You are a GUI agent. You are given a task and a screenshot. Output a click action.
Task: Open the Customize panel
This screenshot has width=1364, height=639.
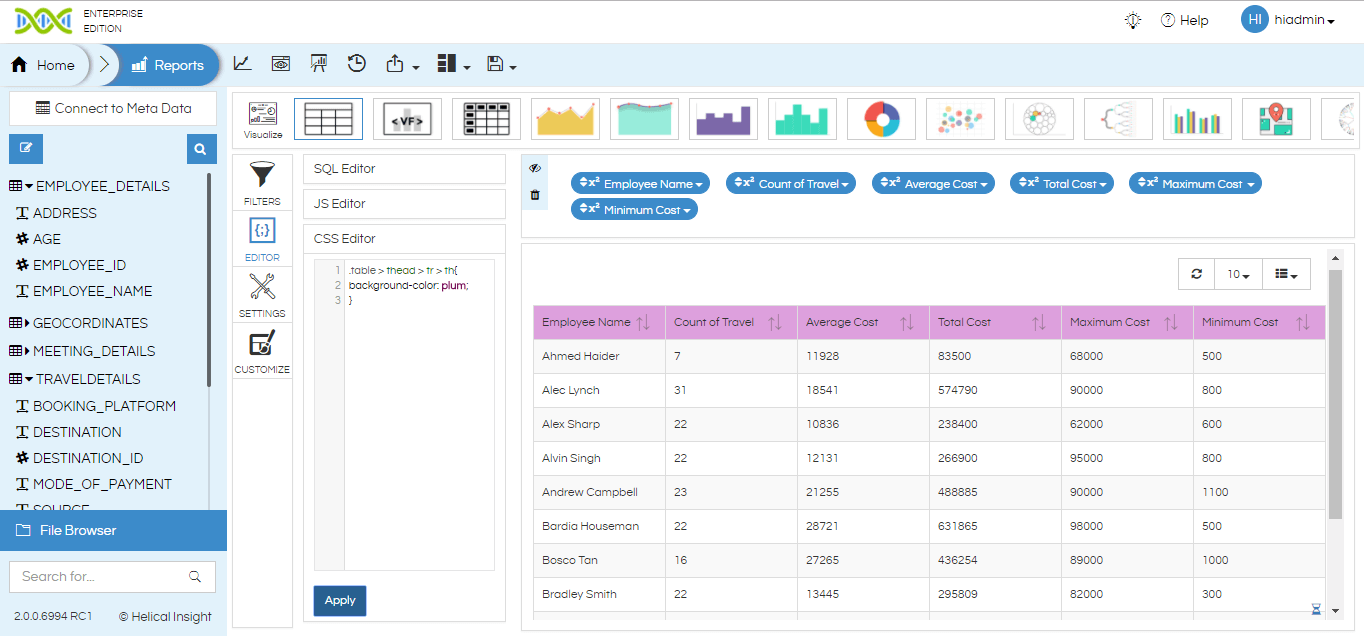click(262, 351)
